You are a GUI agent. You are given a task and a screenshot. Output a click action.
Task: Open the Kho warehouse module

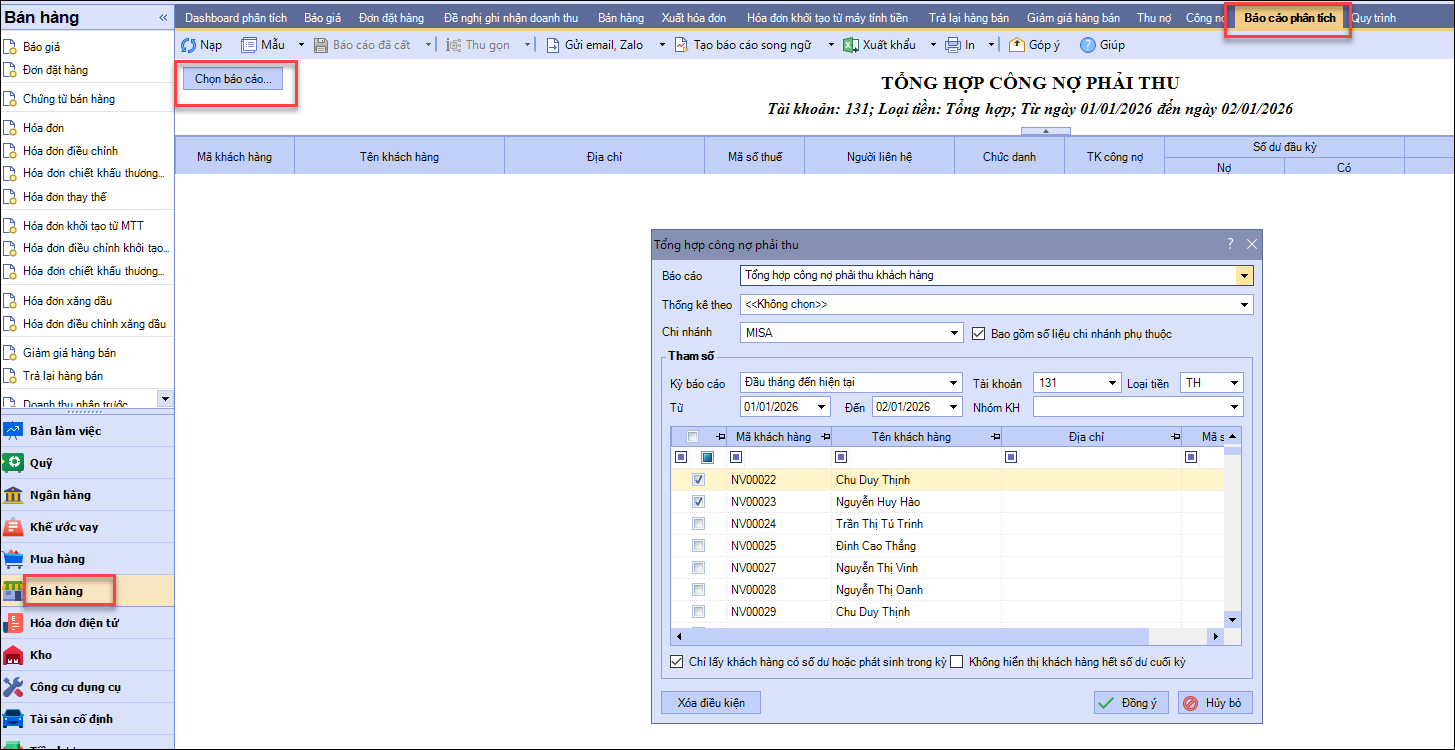click(41, 655)
